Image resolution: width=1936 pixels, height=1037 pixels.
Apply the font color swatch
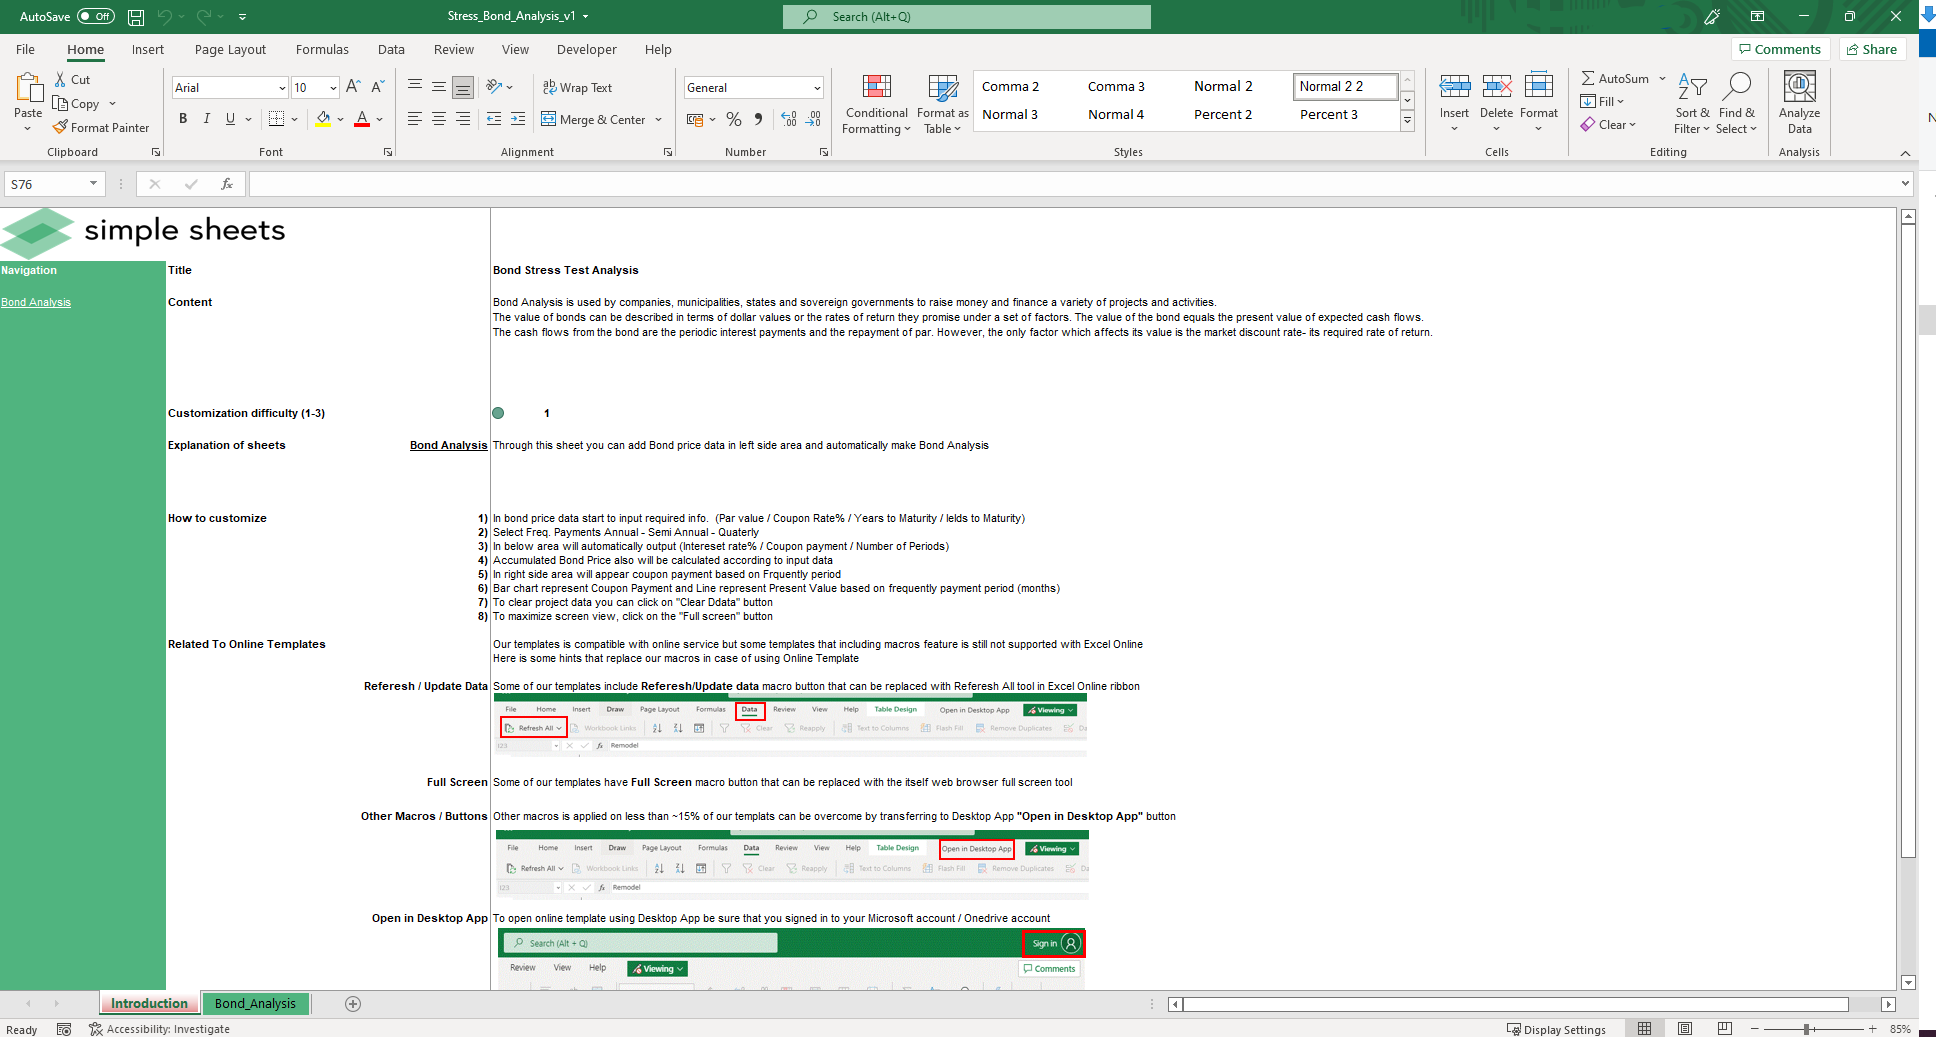point(362,119)
